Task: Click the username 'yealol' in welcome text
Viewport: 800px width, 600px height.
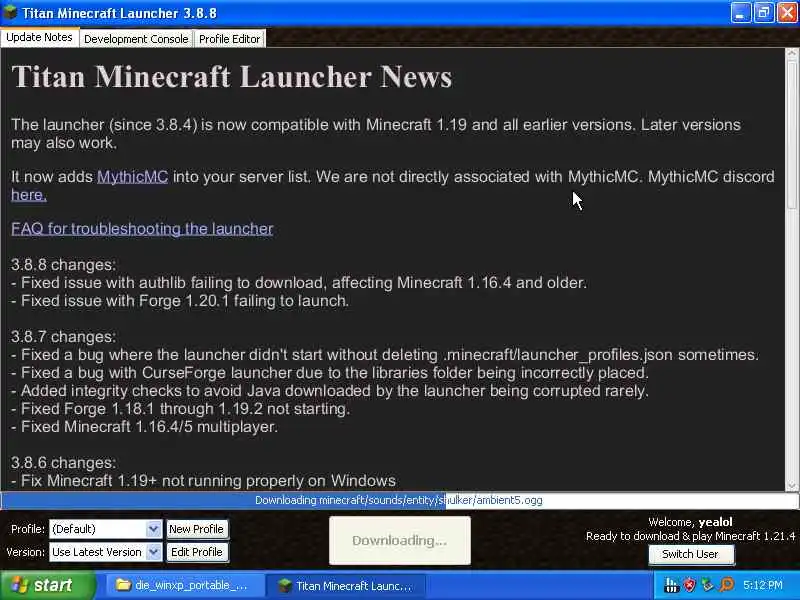Action: 715,522
